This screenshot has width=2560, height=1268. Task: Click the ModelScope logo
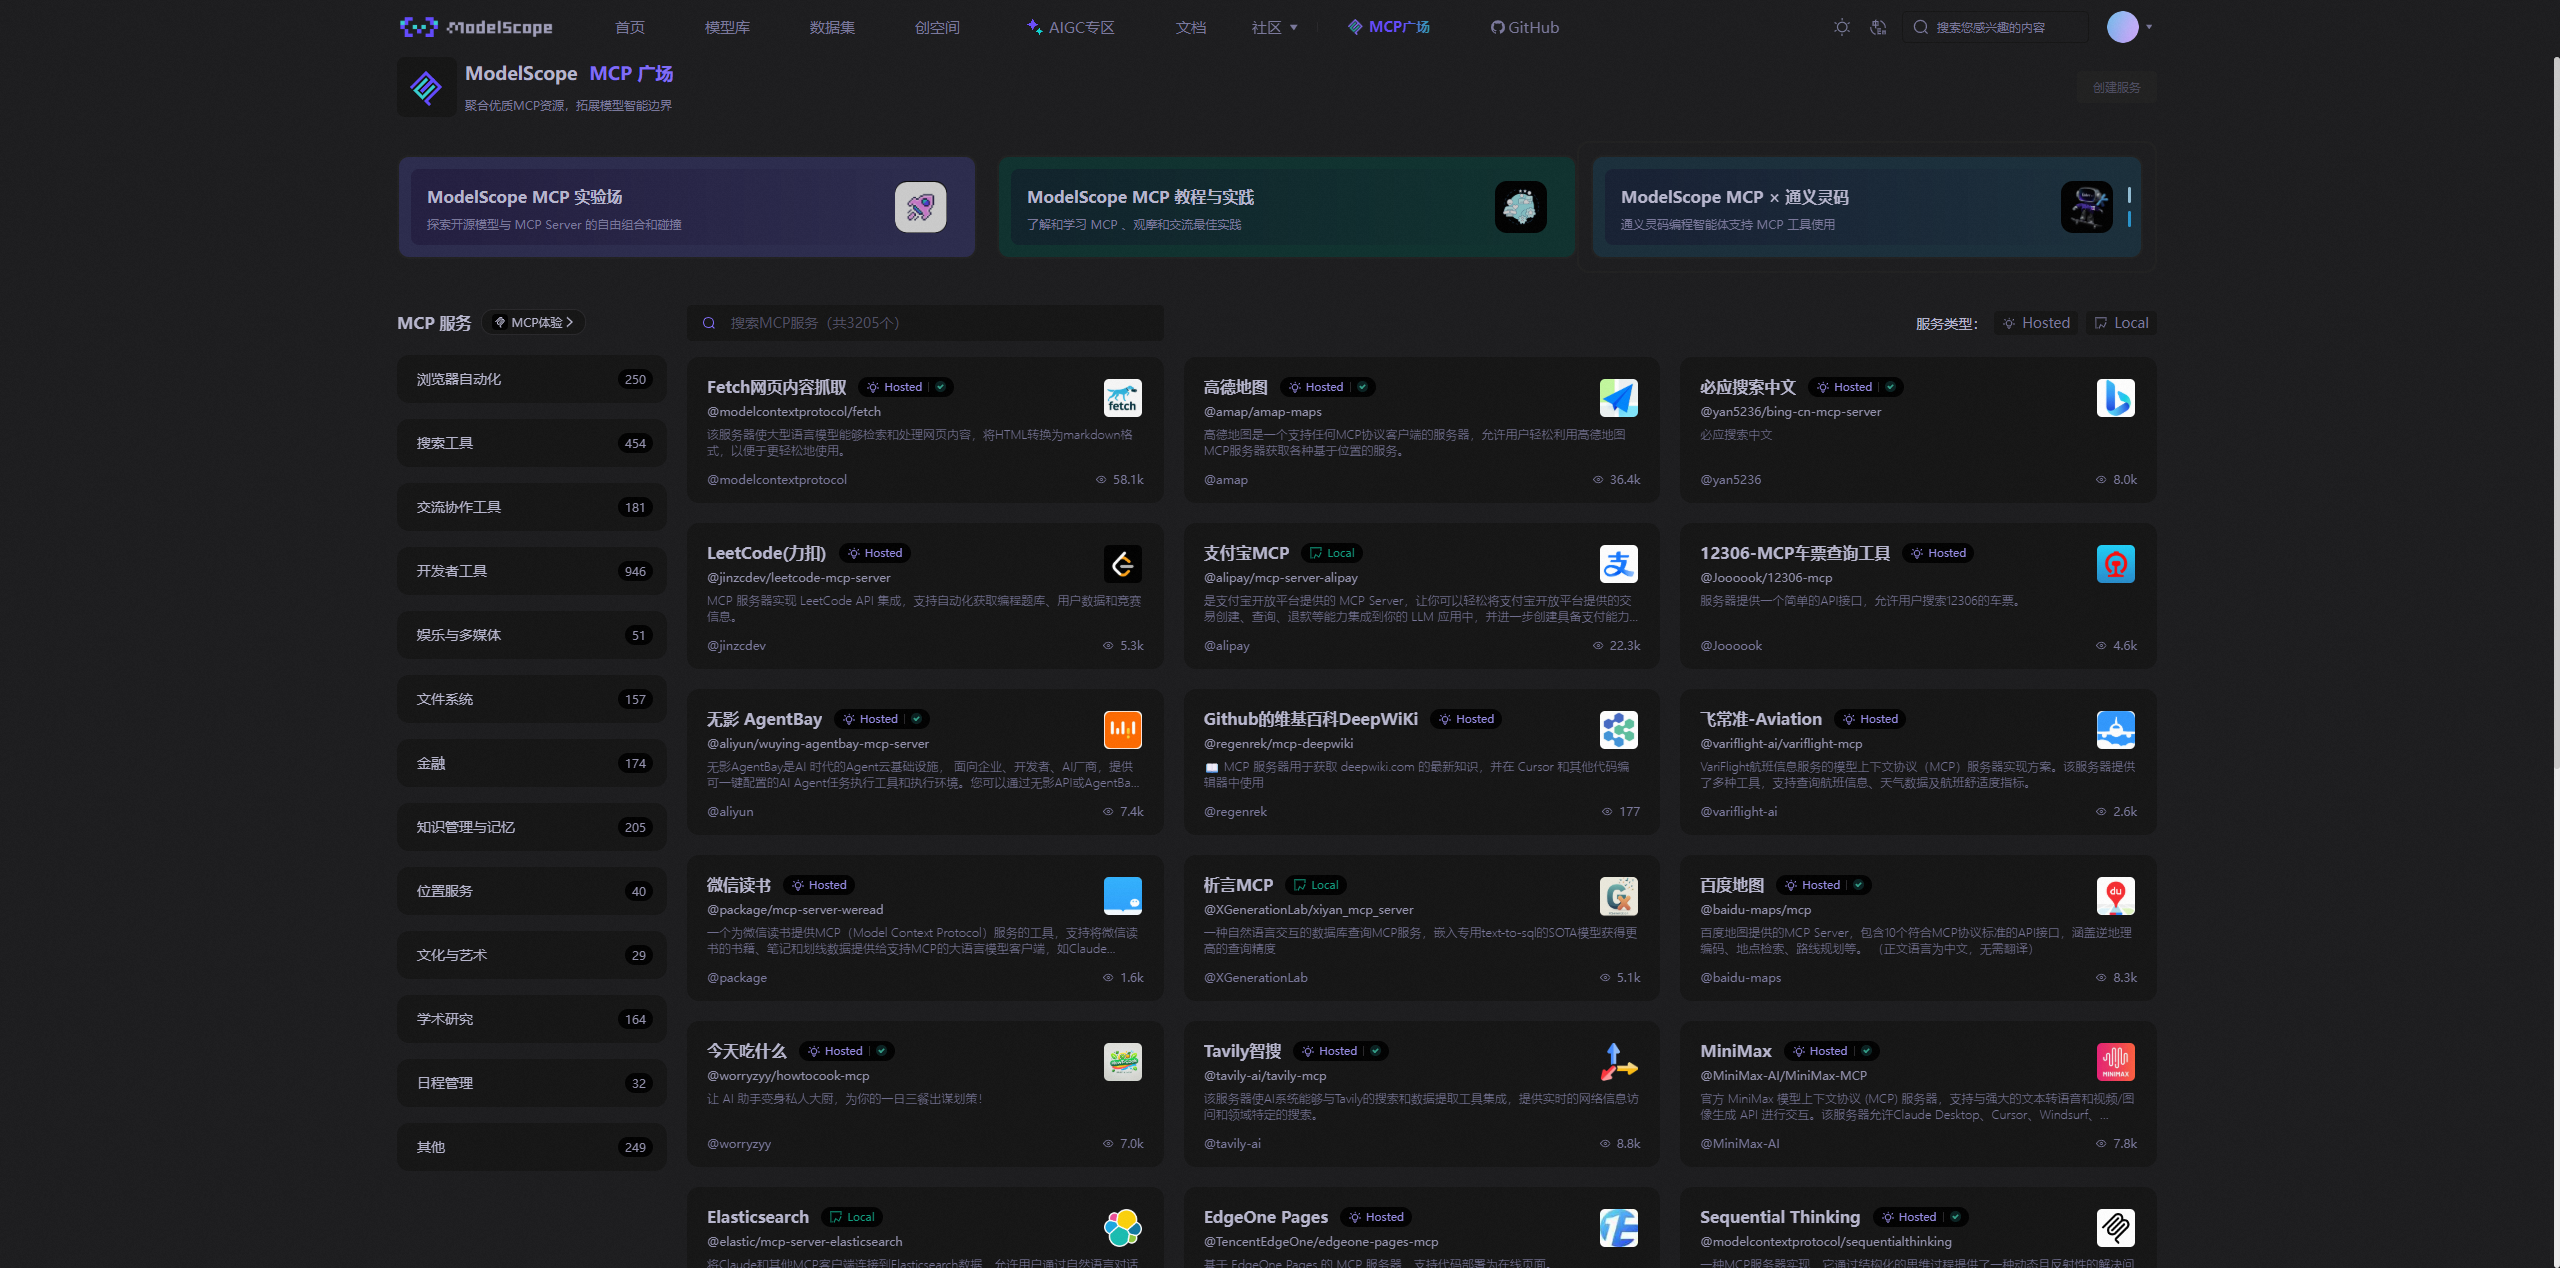[x=476, y=27]
